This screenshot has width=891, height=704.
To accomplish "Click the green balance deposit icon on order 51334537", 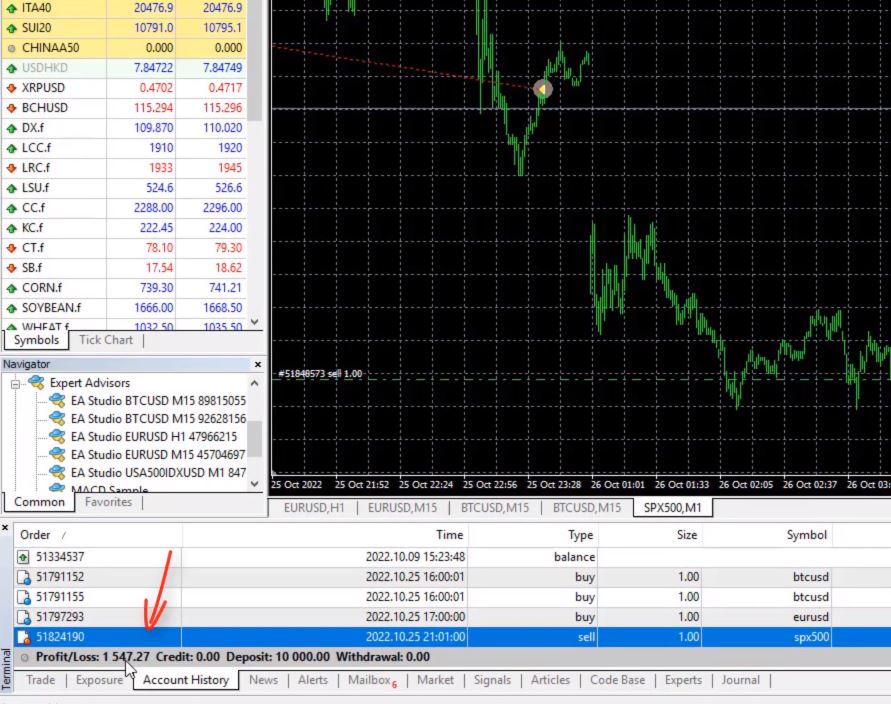I will pos(23,557).
